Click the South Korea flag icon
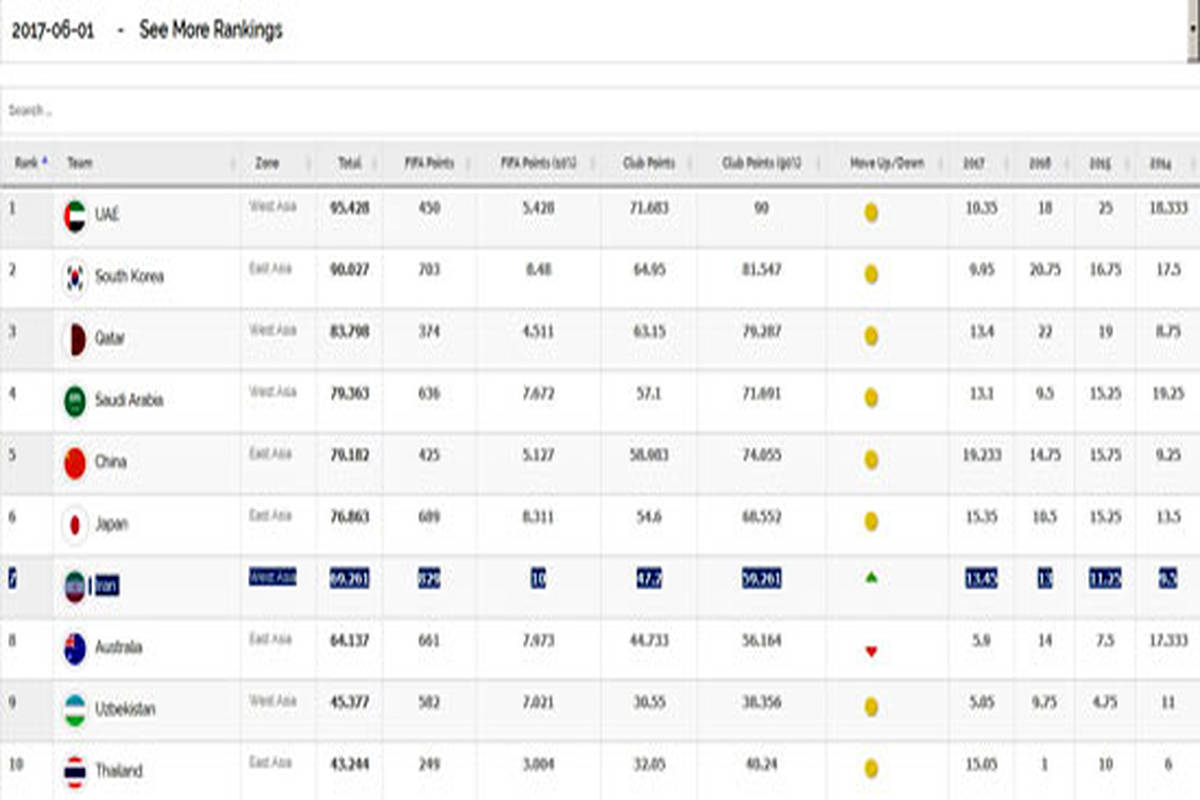 pos(75,278)
